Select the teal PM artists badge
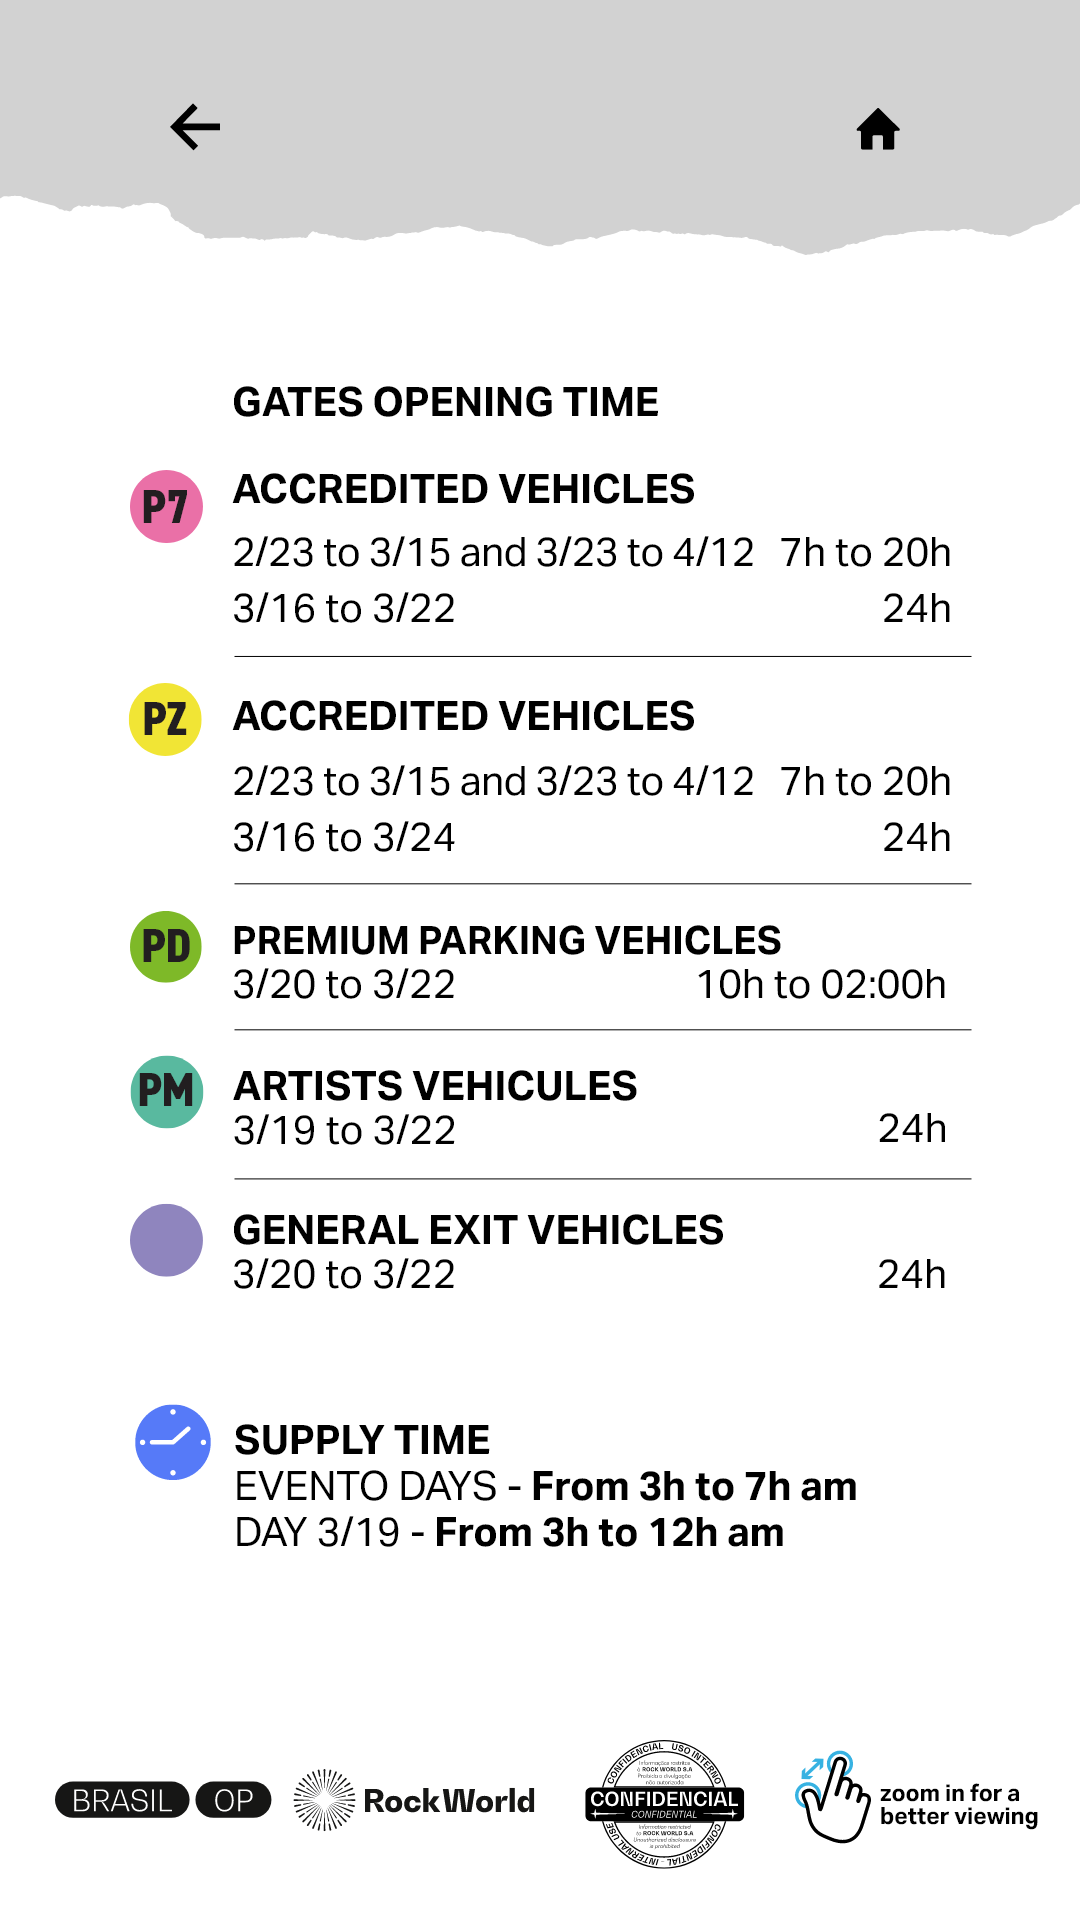Screen dimensions: 1080x1920 click(167, 1092)
